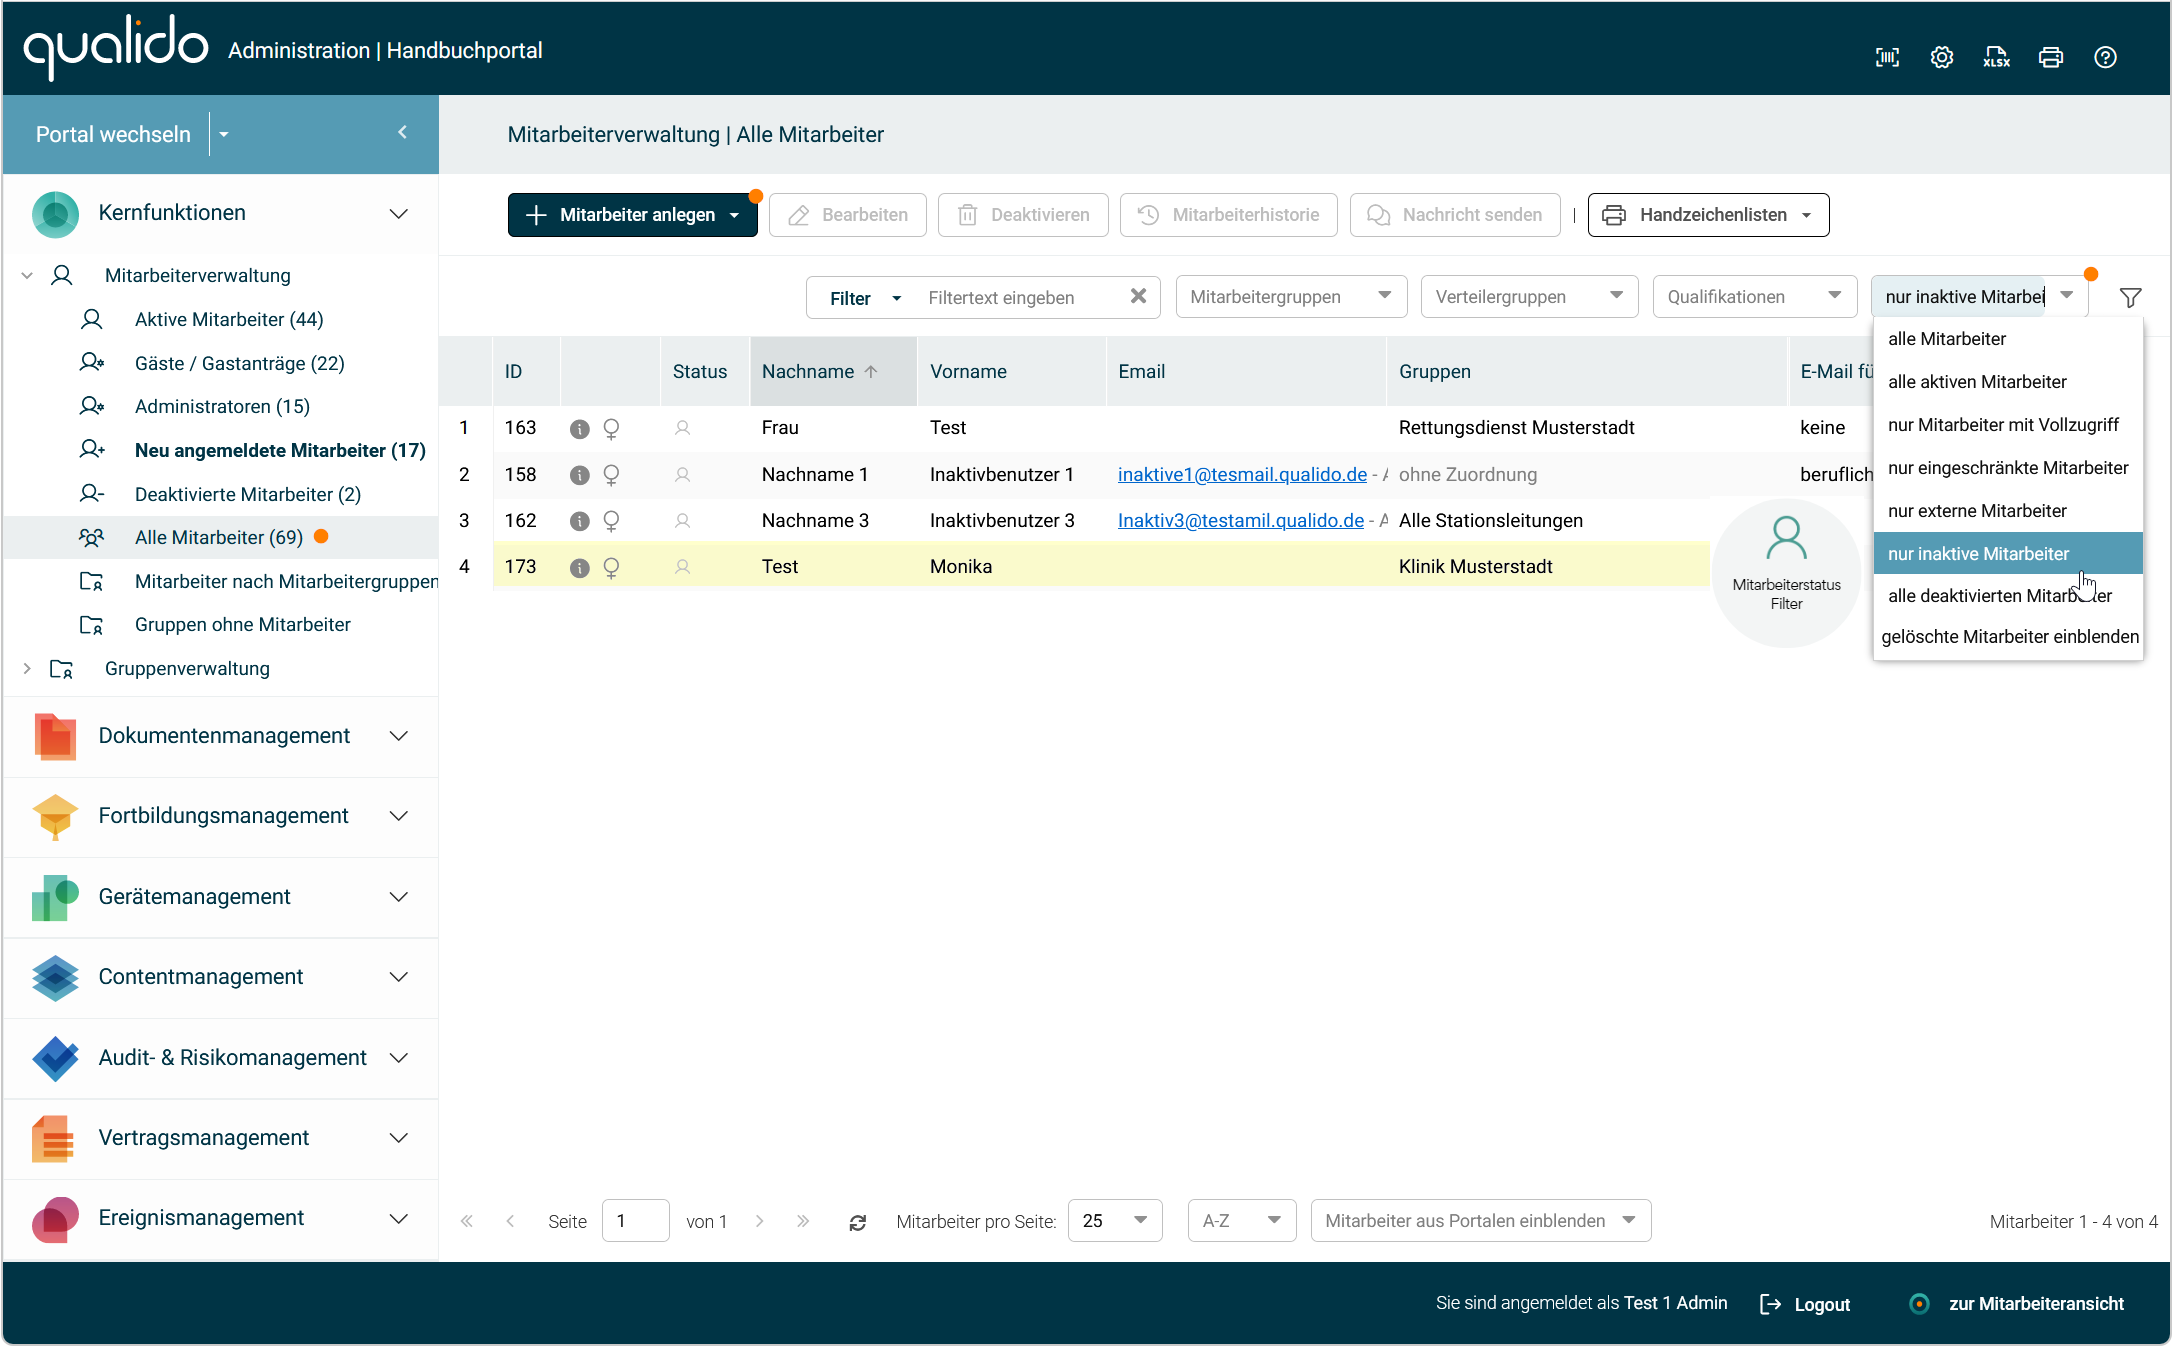Select 'alle aktiven Mitarbeiter' option
The height and width of the screenshot is (1347, 2173).
point(1976,382)
